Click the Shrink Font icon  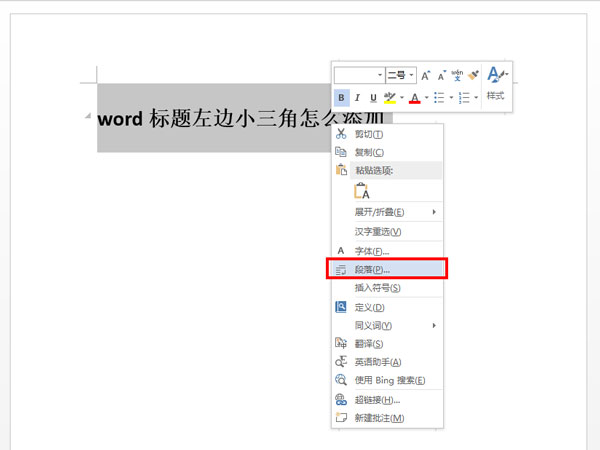click(441, 75)
